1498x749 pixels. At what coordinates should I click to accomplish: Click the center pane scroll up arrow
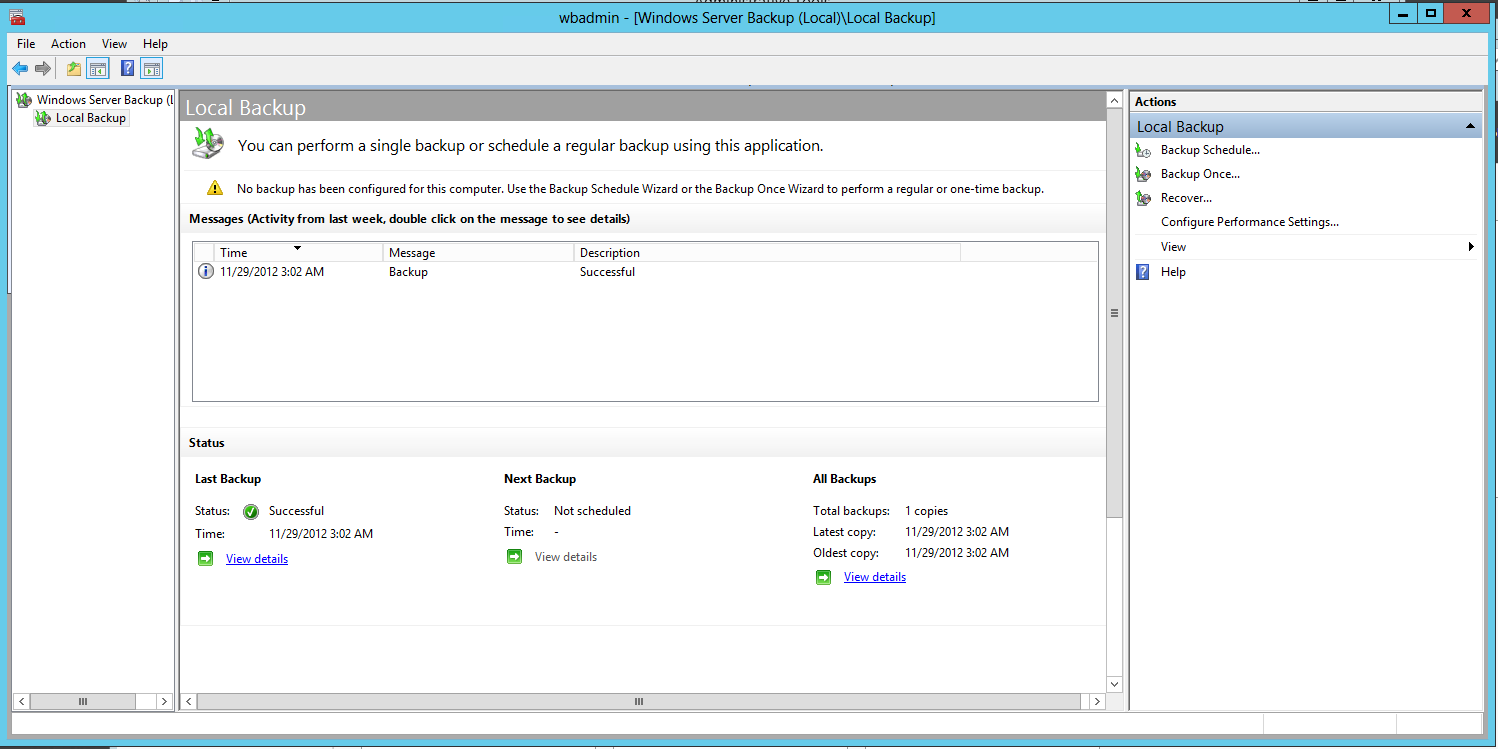pyautogui.click(x=1115, y=100)
